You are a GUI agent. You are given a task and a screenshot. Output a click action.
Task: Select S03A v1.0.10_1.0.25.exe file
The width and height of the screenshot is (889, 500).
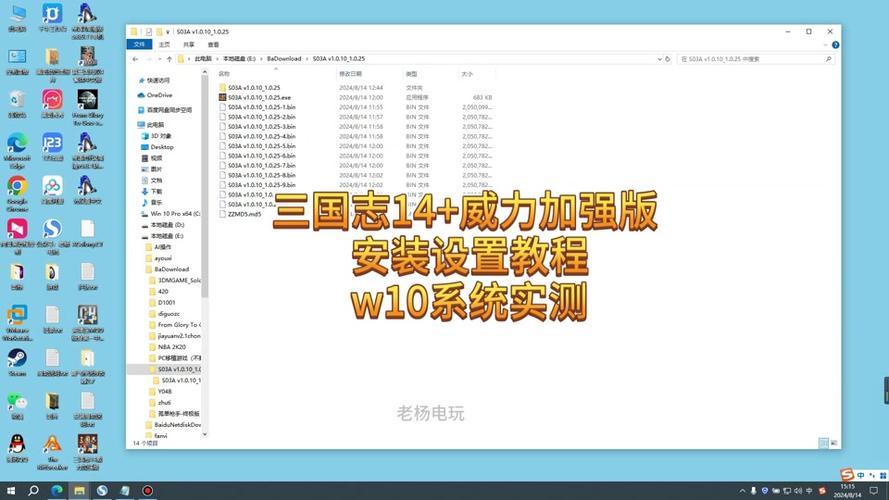click(259, 98)
